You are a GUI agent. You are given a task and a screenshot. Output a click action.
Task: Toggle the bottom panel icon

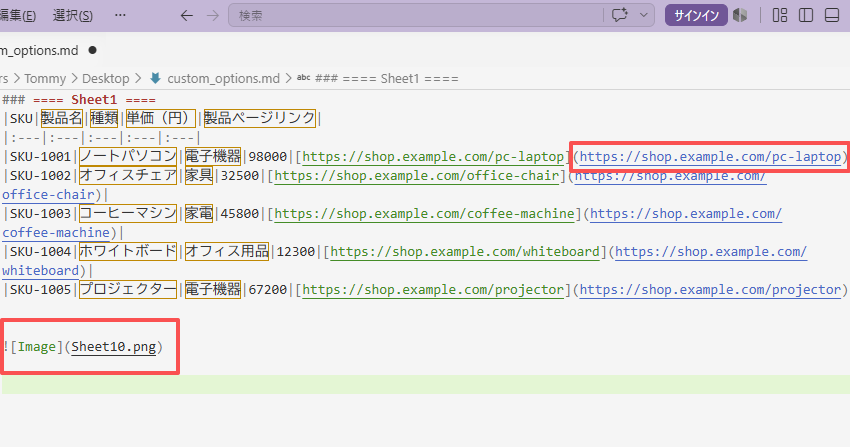[832, 15]
